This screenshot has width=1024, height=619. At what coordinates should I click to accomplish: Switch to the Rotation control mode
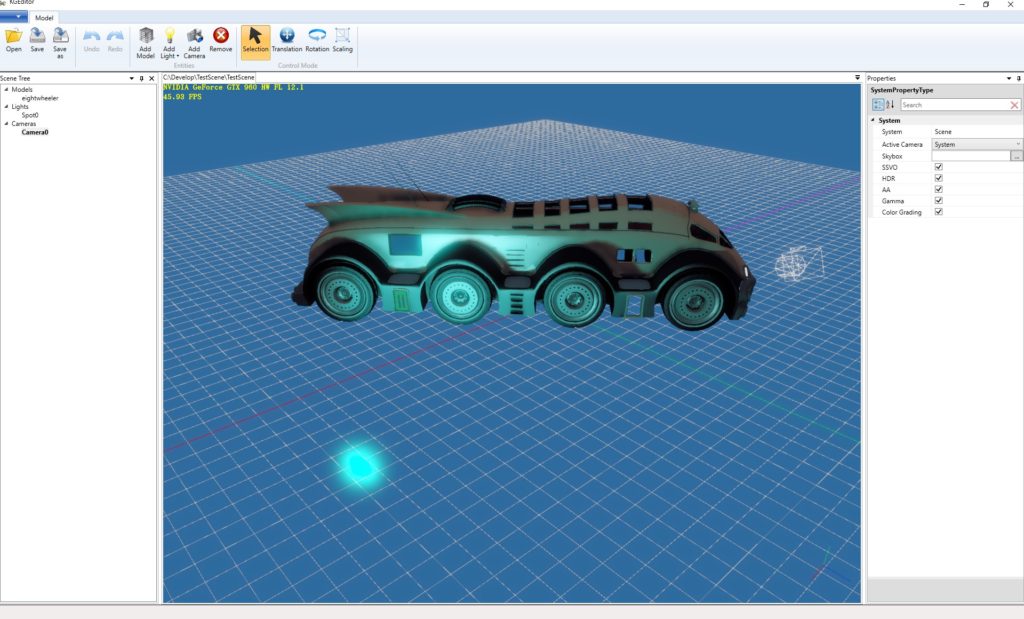click(317, 36)
